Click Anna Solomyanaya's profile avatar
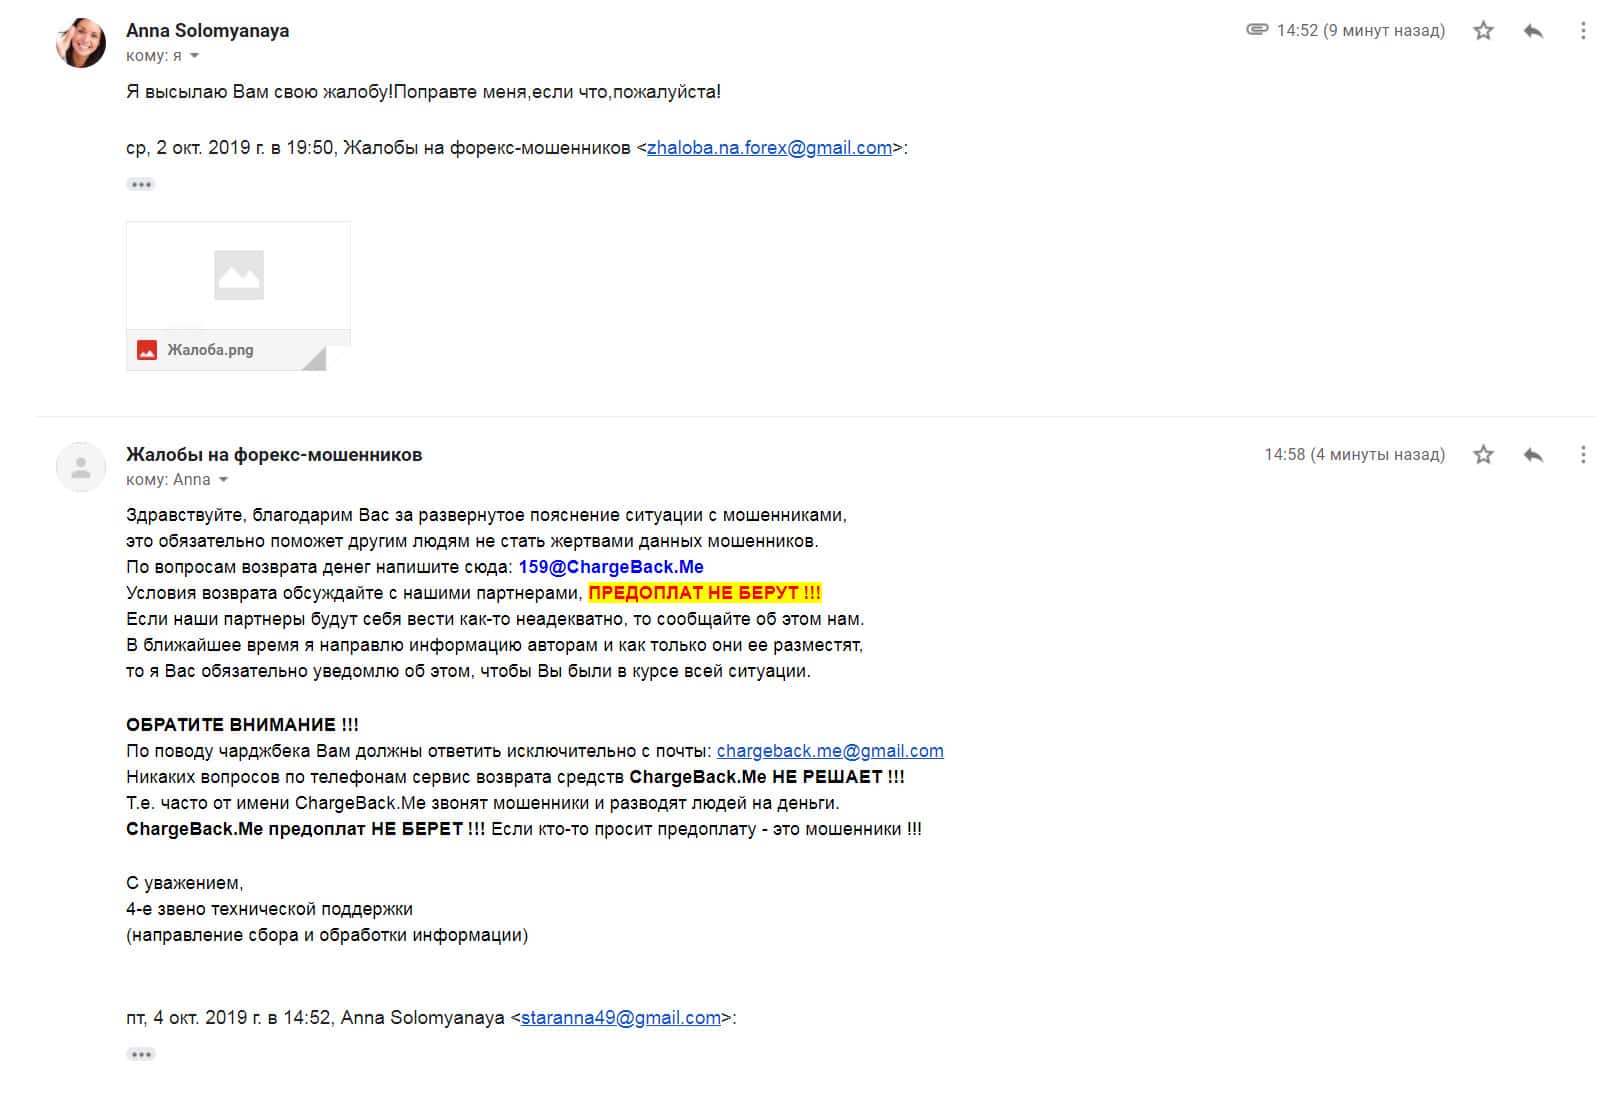Screen dimensions: 1614x1116 pyautogui.click(x=81, y=43)
